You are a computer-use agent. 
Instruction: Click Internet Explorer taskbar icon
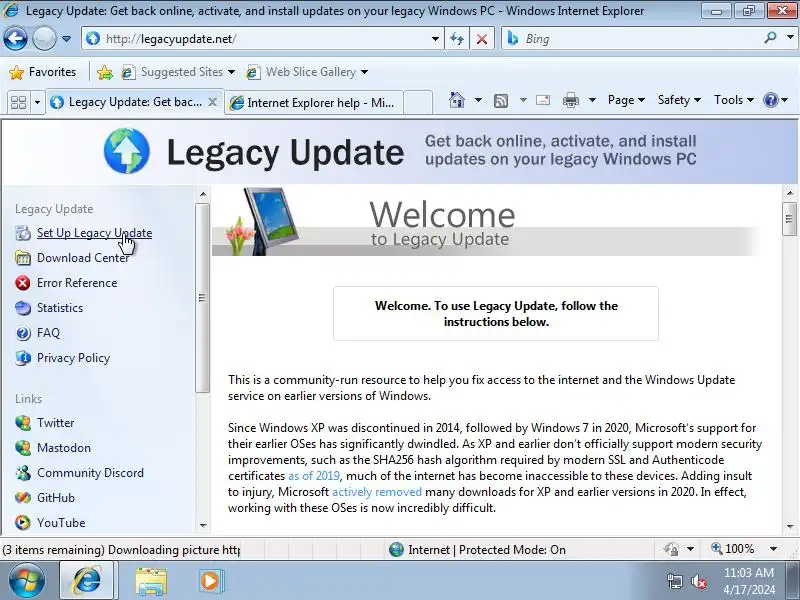88,581
